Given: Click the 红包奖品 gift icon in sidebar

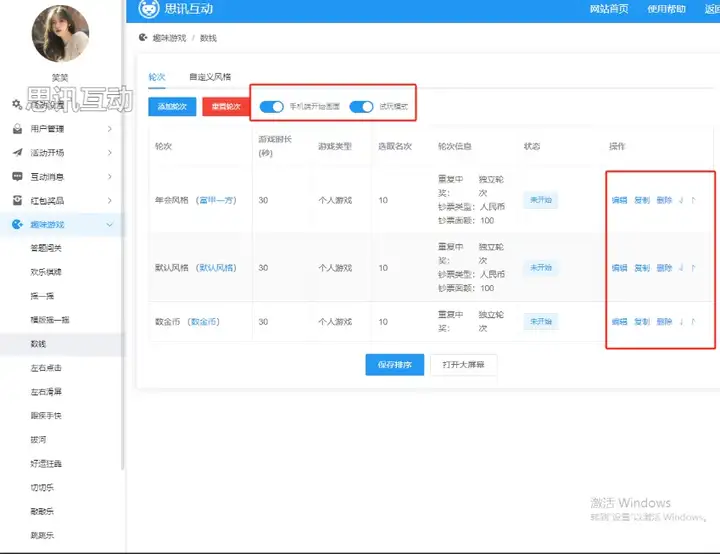Looking at the screenshot, I should (17, 200).
